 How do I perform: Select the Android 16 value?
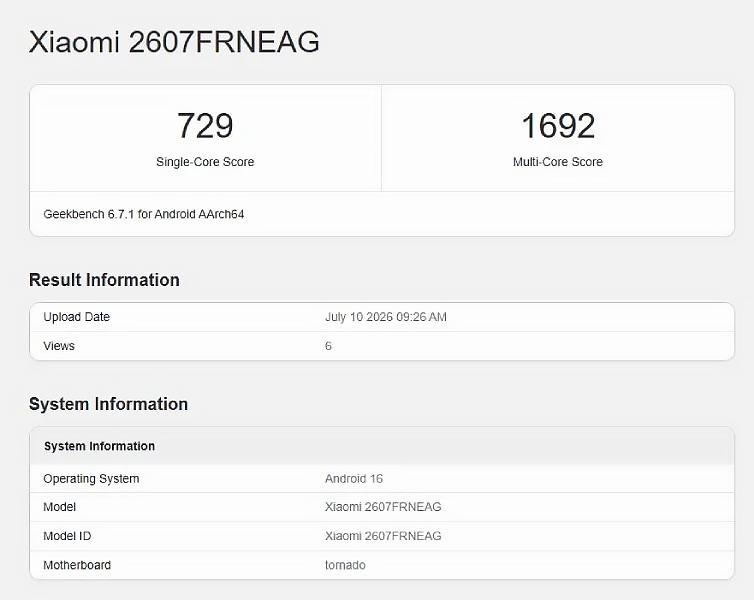point(354,479)
